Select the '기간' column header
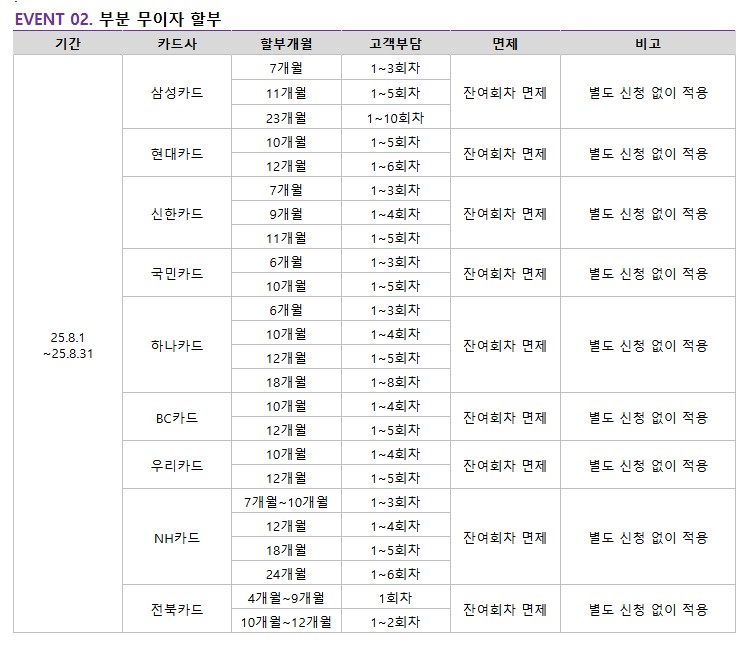Image resolution: width=751 pixels, height=645 pixels. [68, 44]
